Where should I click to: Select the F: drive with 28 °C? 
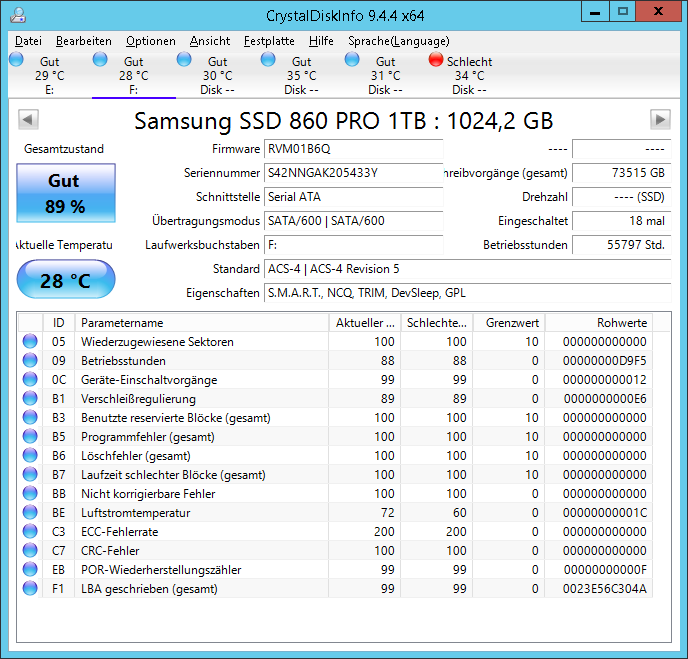point(134,75)
